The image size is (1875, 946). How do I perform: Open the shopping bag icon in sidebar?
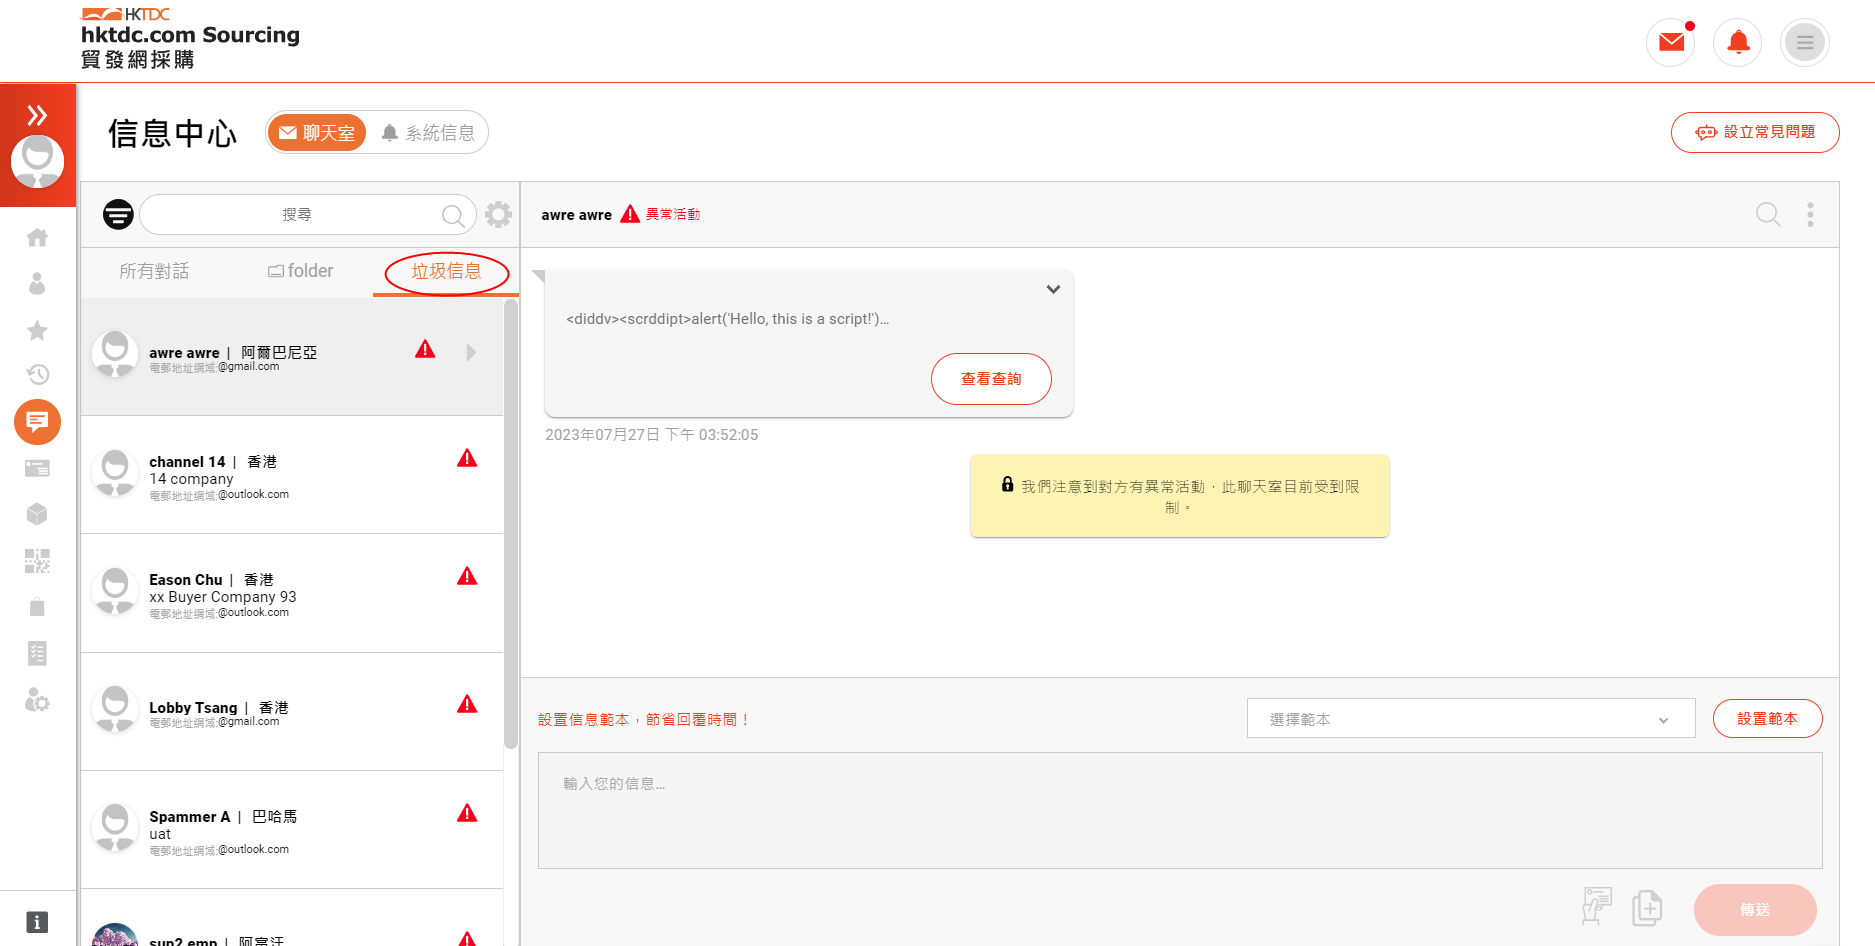coord(37,607)
